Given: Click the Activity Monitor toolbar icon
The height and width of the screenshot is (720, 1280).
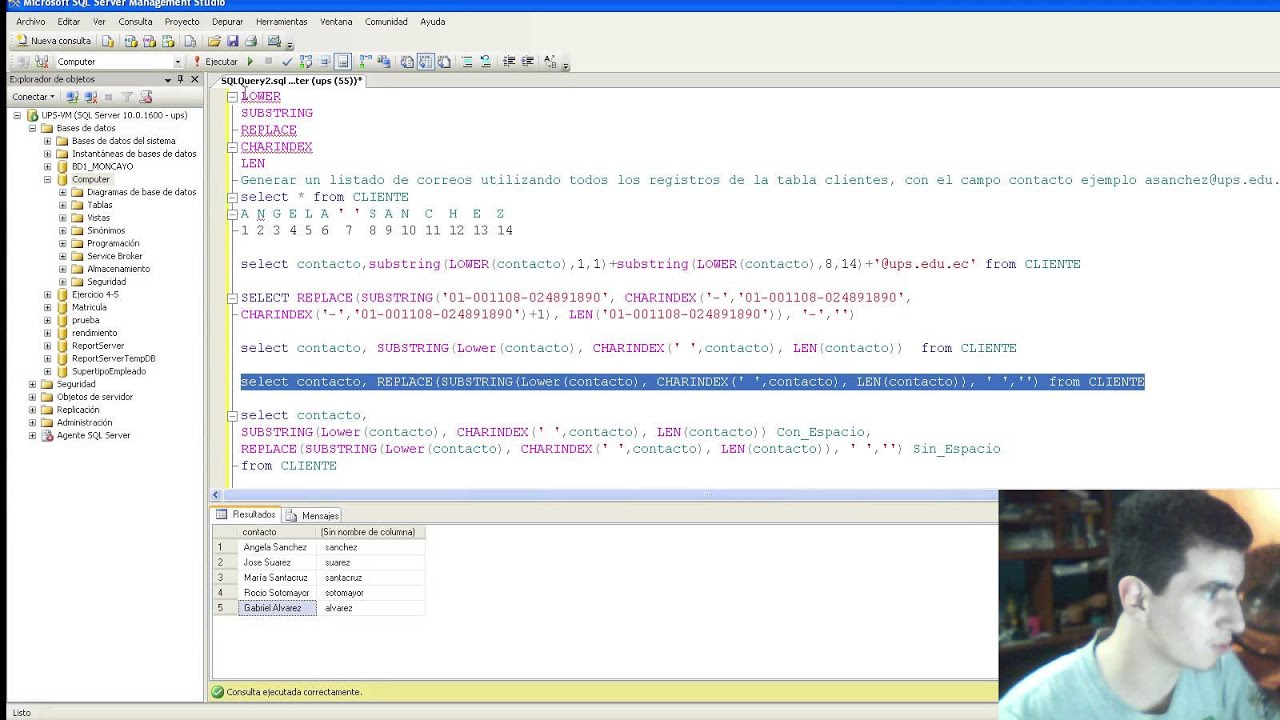Looking at the screenshot, I should point(274,41).
